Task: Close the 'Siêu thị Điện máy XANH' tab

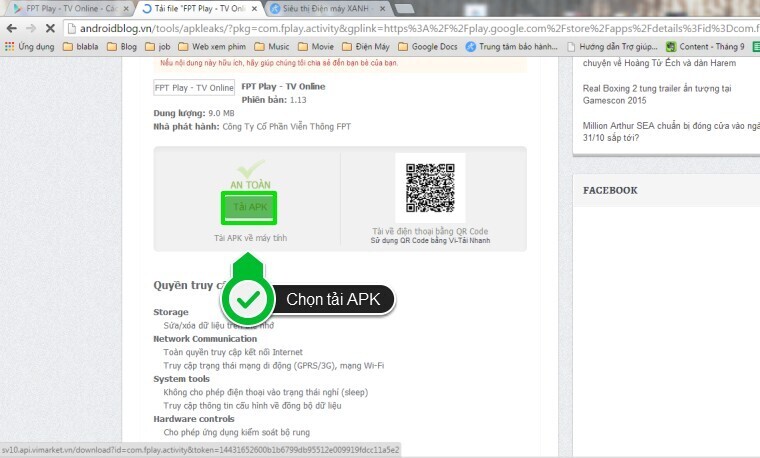Action: point(382,9)
